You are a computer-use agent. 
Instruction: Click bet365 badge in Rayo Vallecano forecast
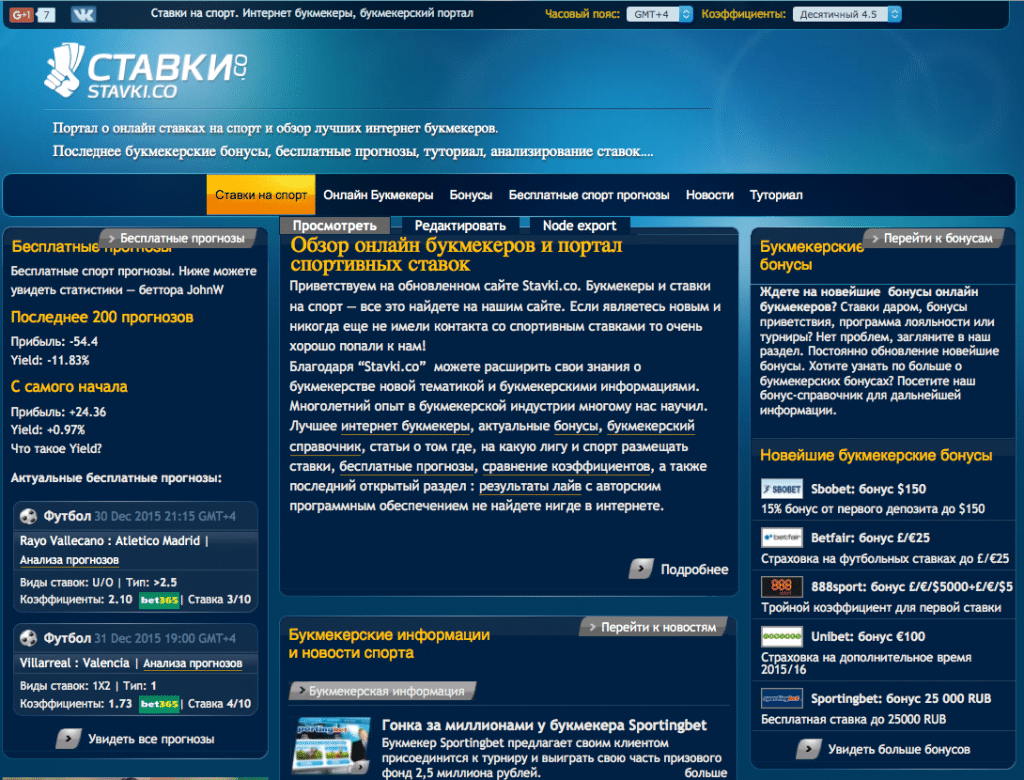pyautogui.click(x=159, y=600)
